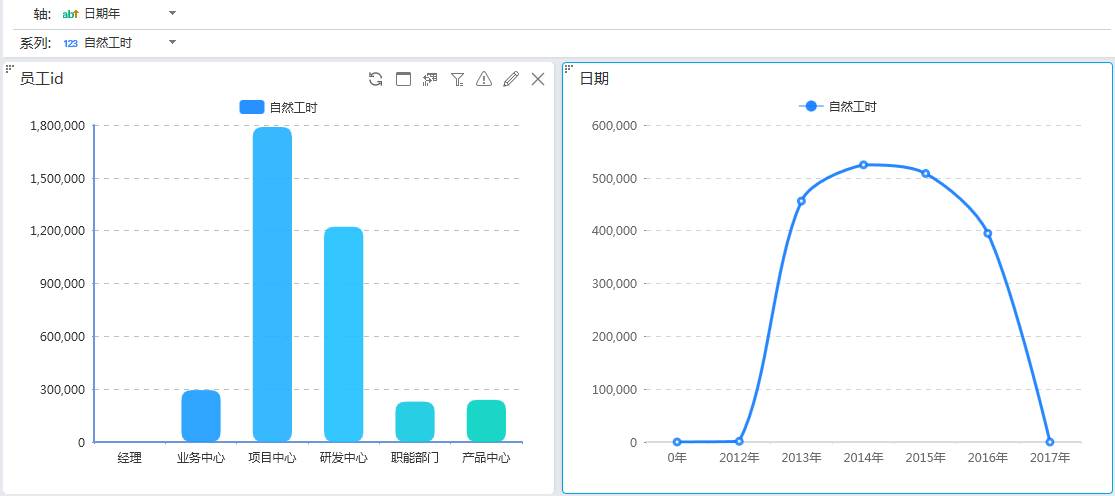This screenshot has width=1115, height=496.
Task: Click the 系列: label
Action: coord(36,43)
